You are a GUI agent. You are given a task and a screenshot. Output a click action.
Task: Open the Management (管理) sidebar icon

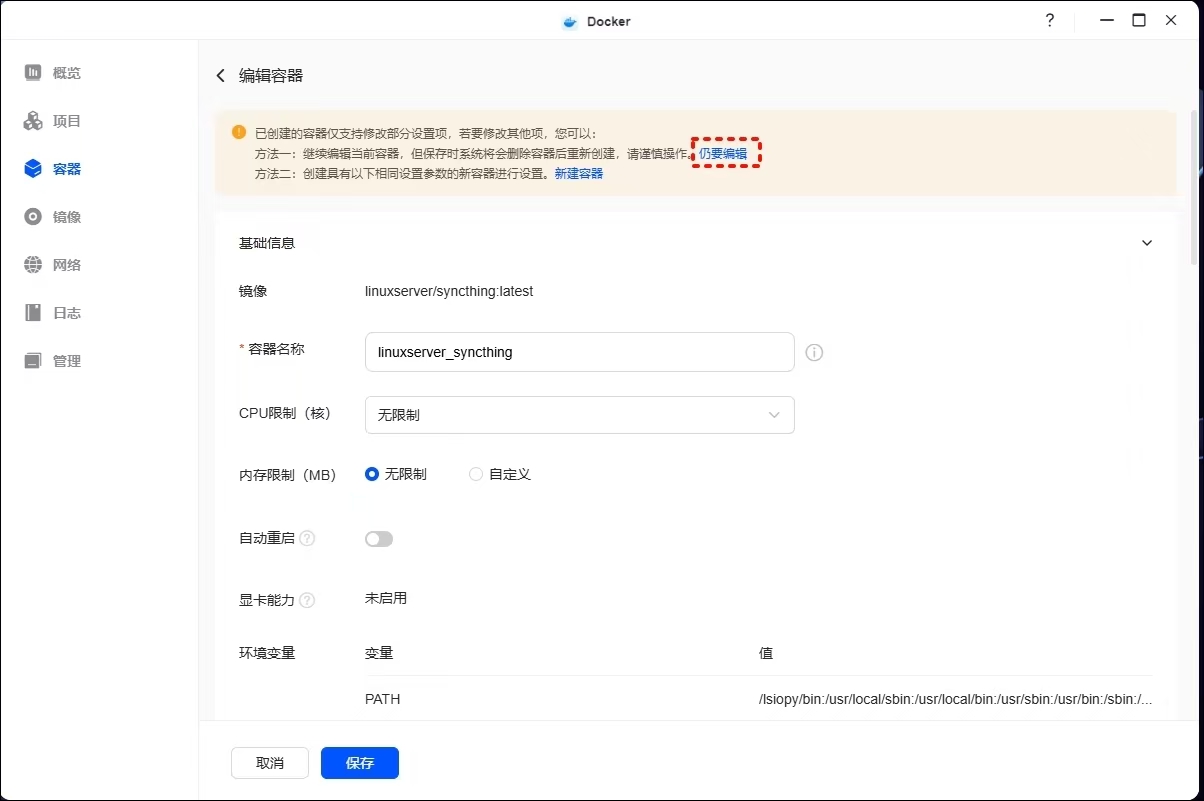tap(33, 361)
